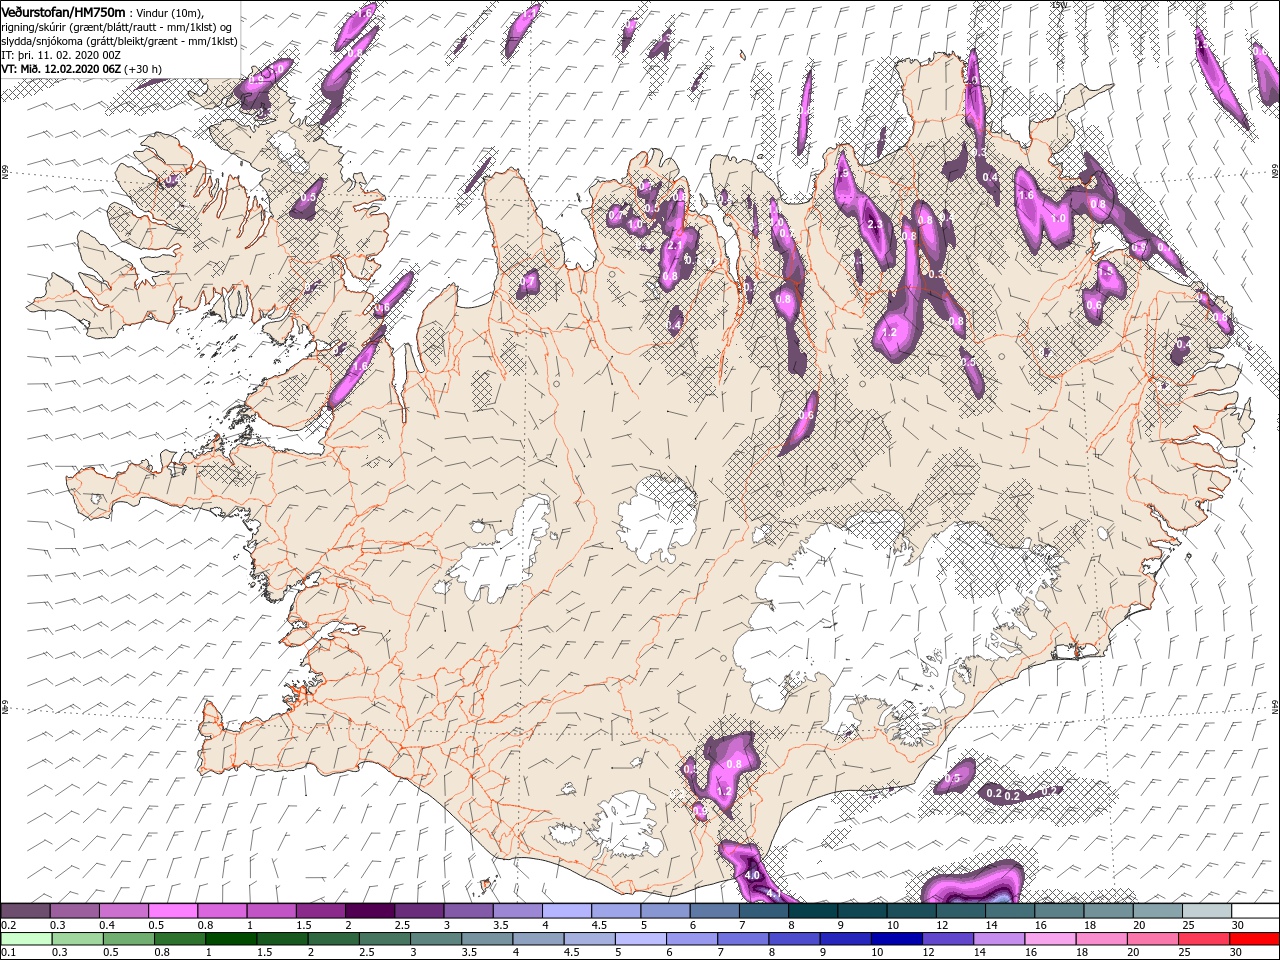Click the '4.5' label in the upper legend
The width and height of the screenshot is (1280, 960).
(599, 925)
